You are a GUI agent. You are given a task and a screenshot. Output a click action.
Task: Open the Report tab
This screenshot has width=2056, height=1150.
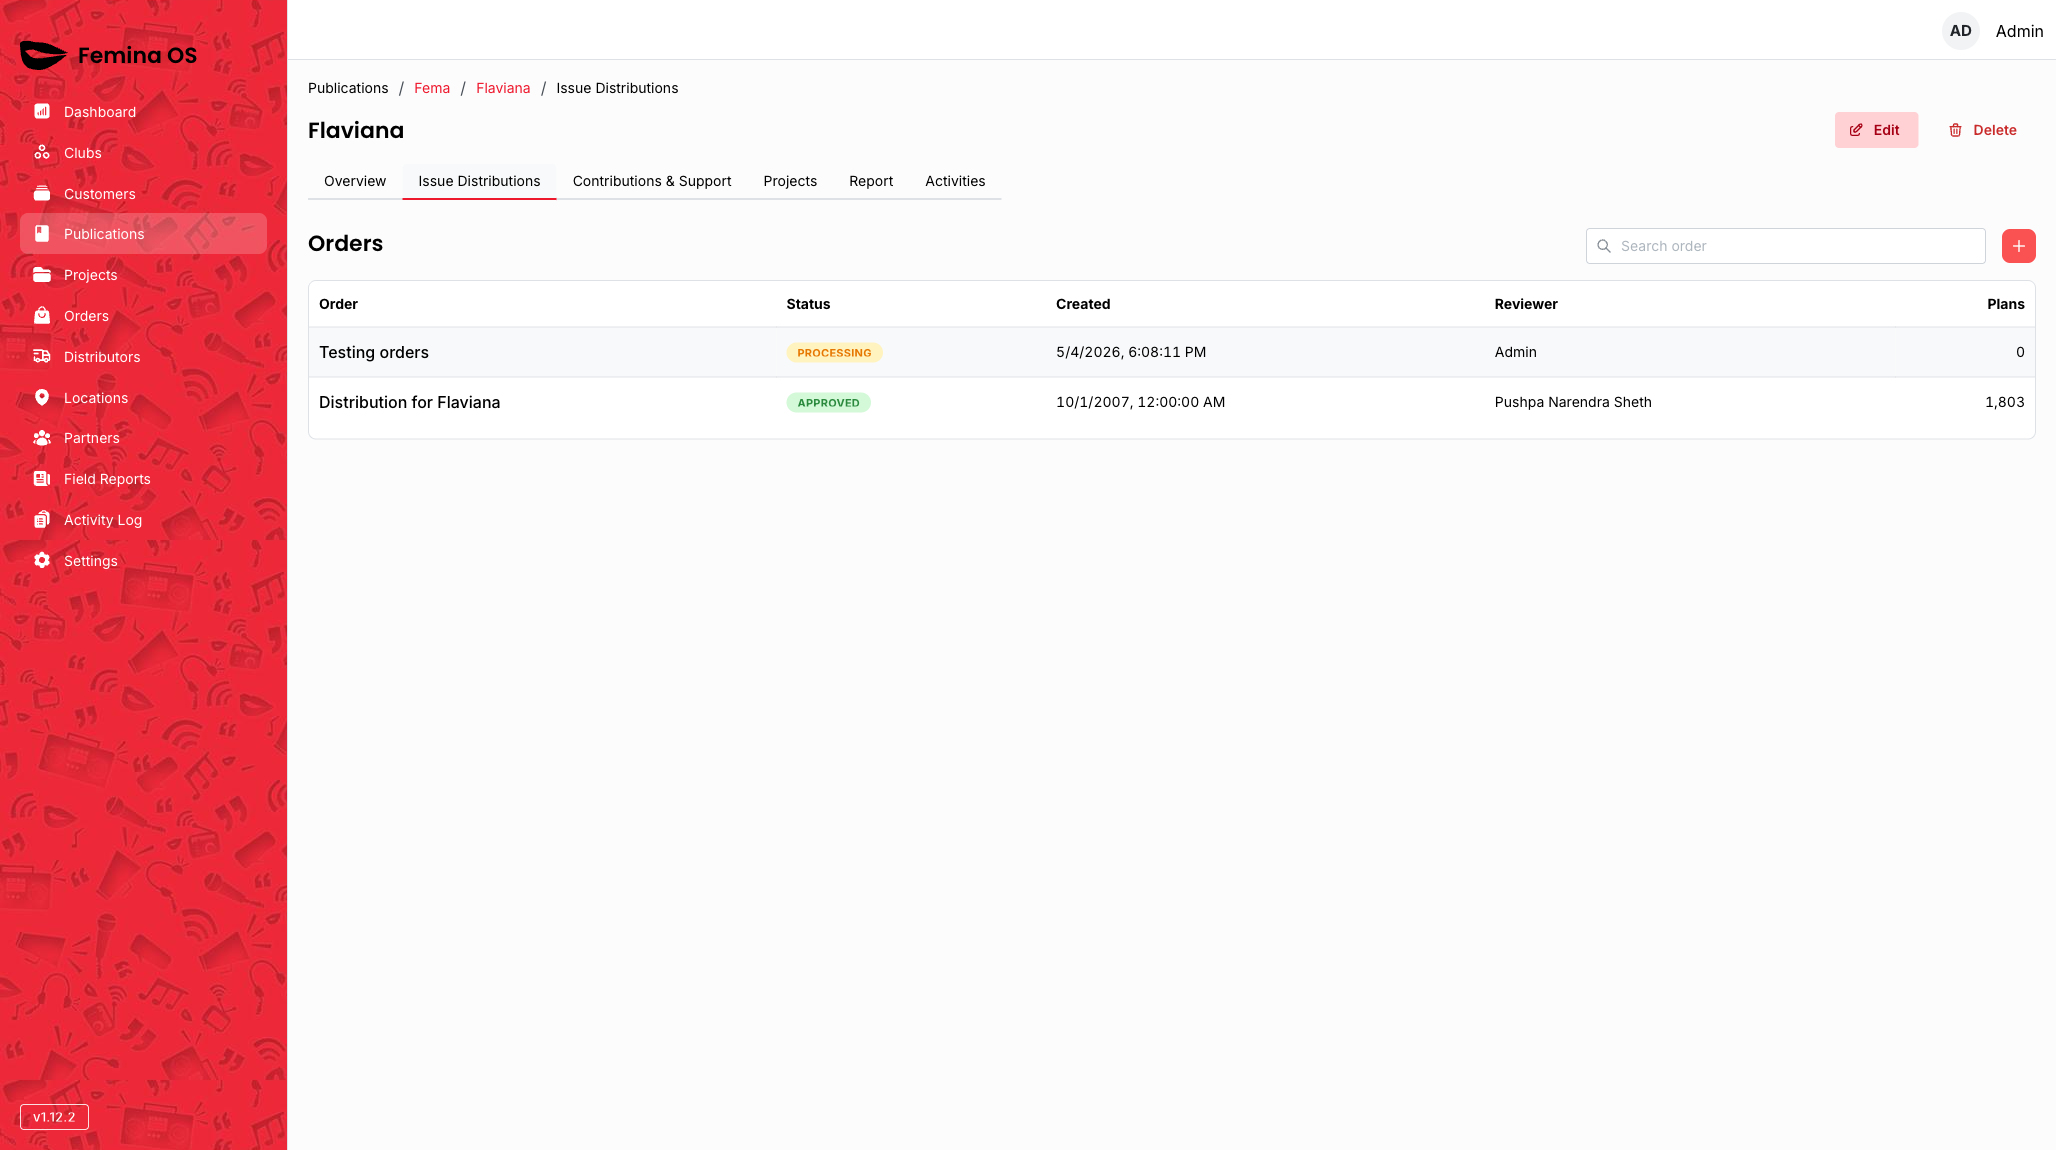coord(871,181)
